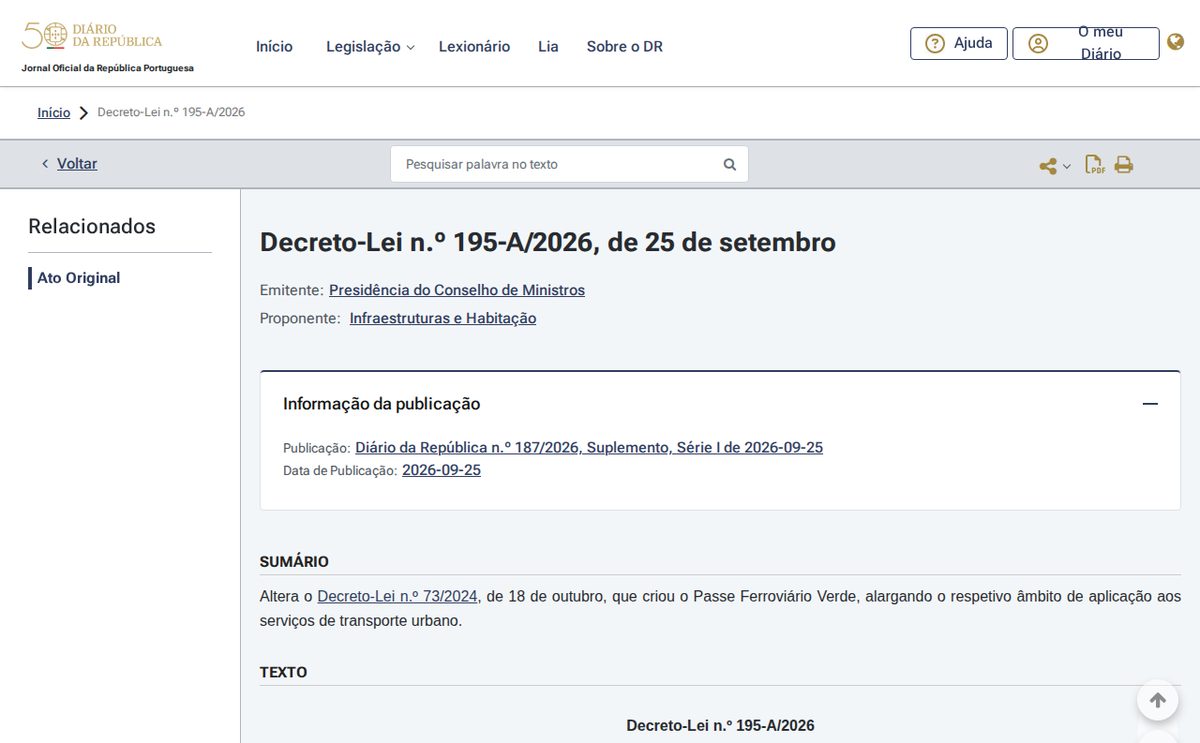This screenshot has width=1200, height=743.
Task: Open the Lexionário menu item
Action: tap(474, 47)
